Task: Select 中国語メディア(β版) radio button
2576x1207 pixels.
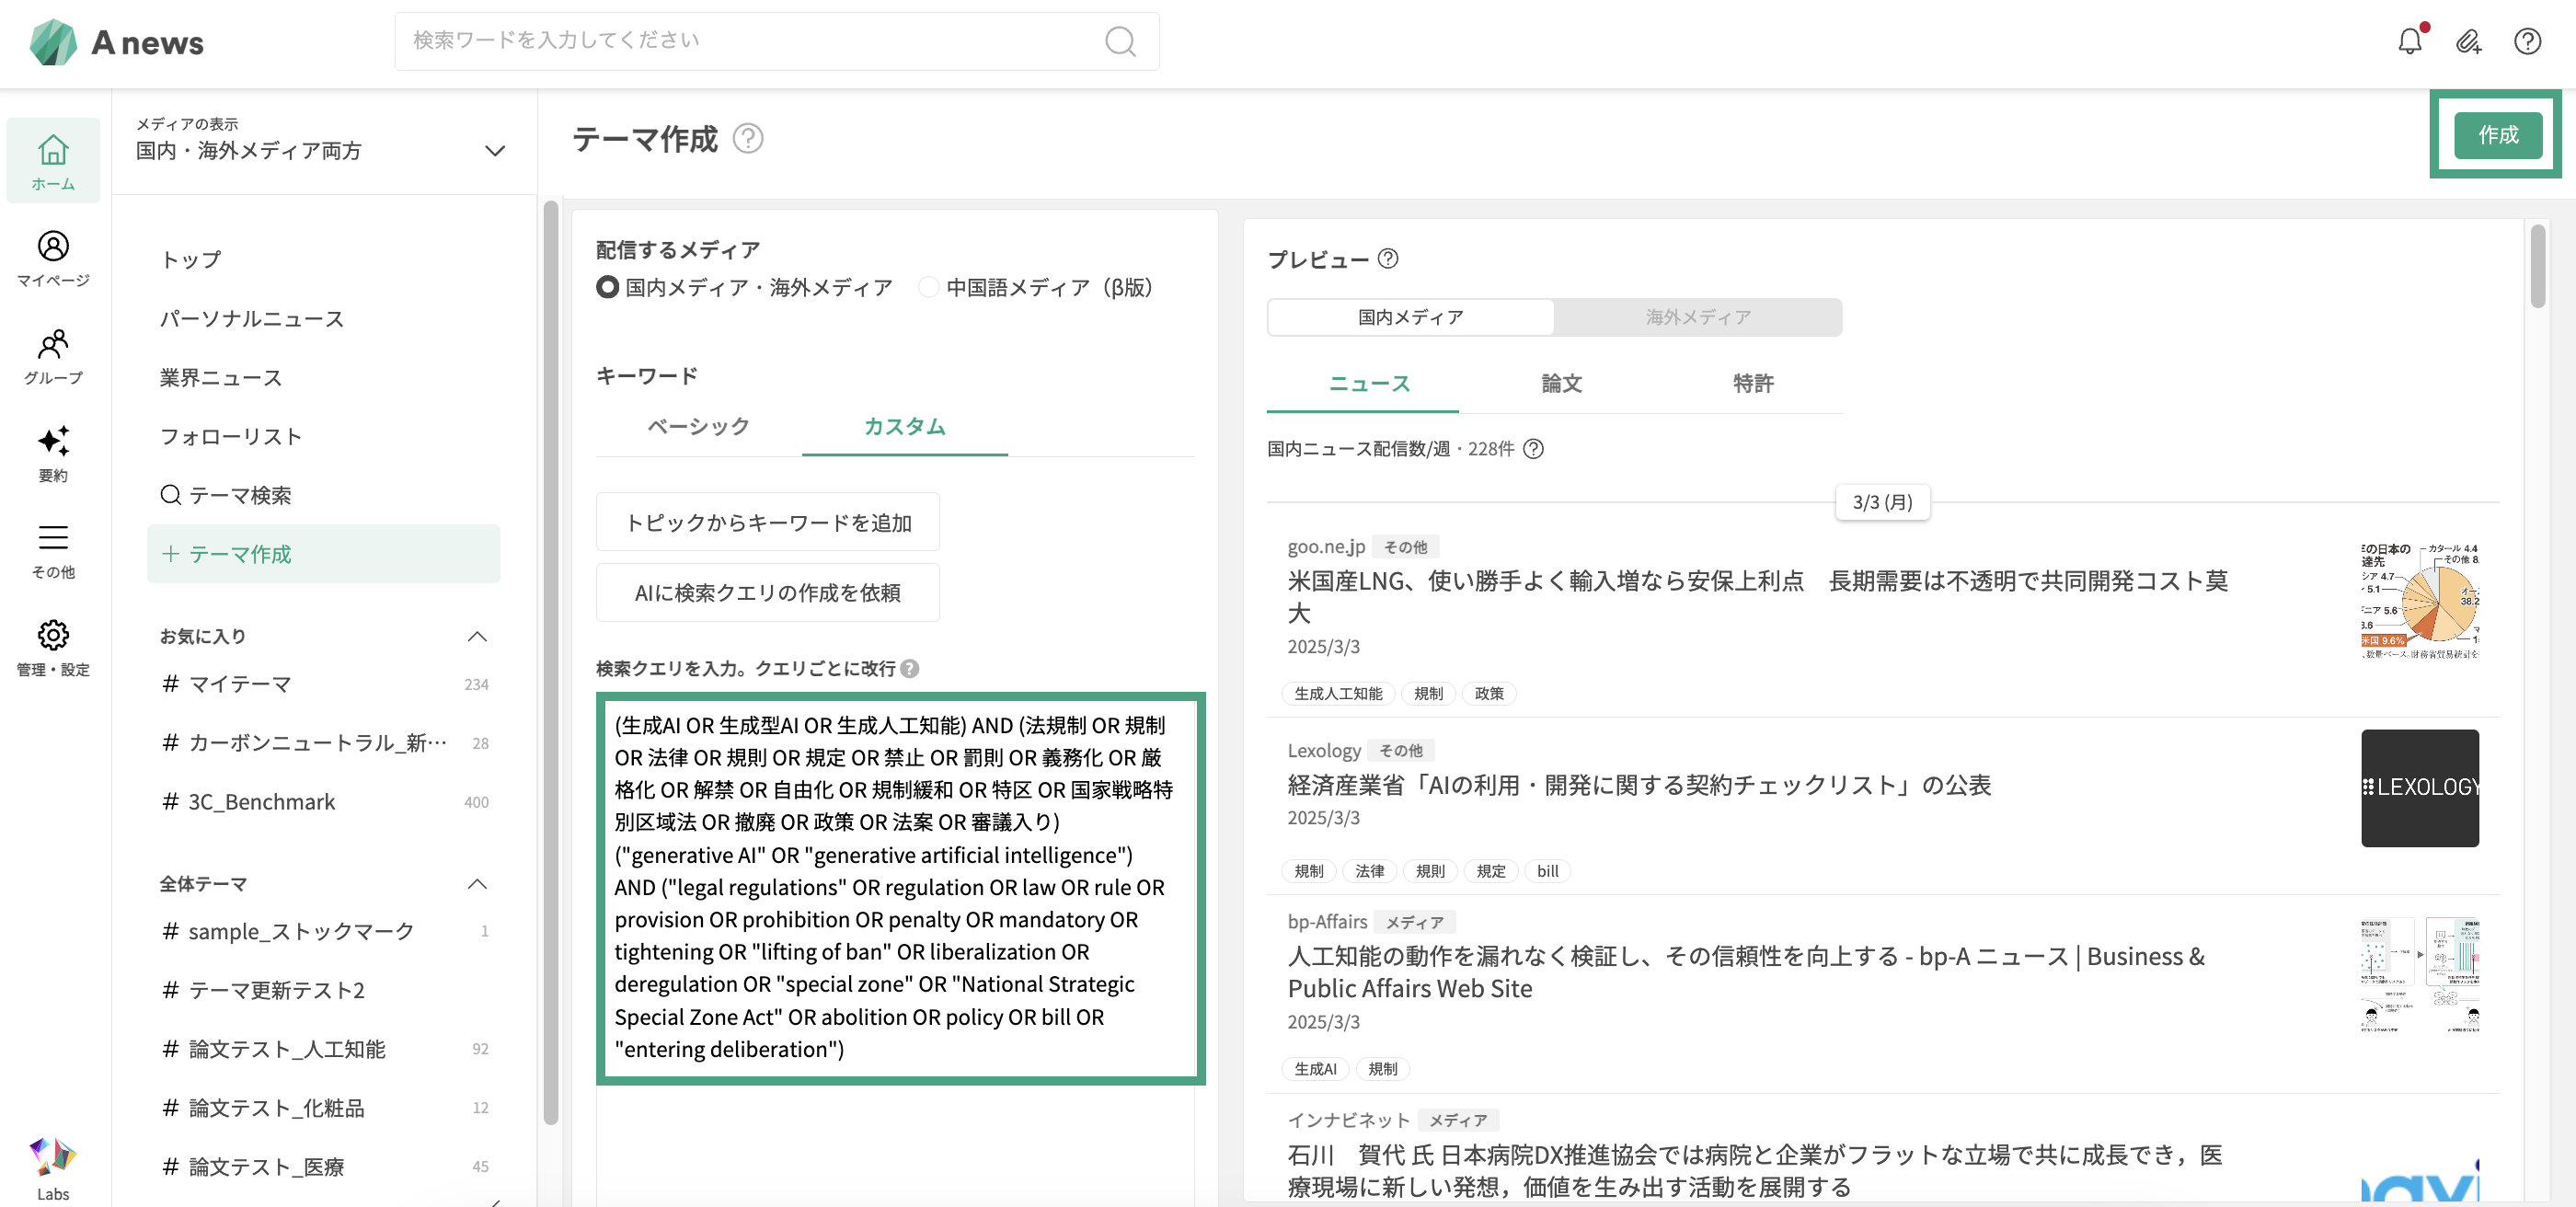Action: point(928,287)
